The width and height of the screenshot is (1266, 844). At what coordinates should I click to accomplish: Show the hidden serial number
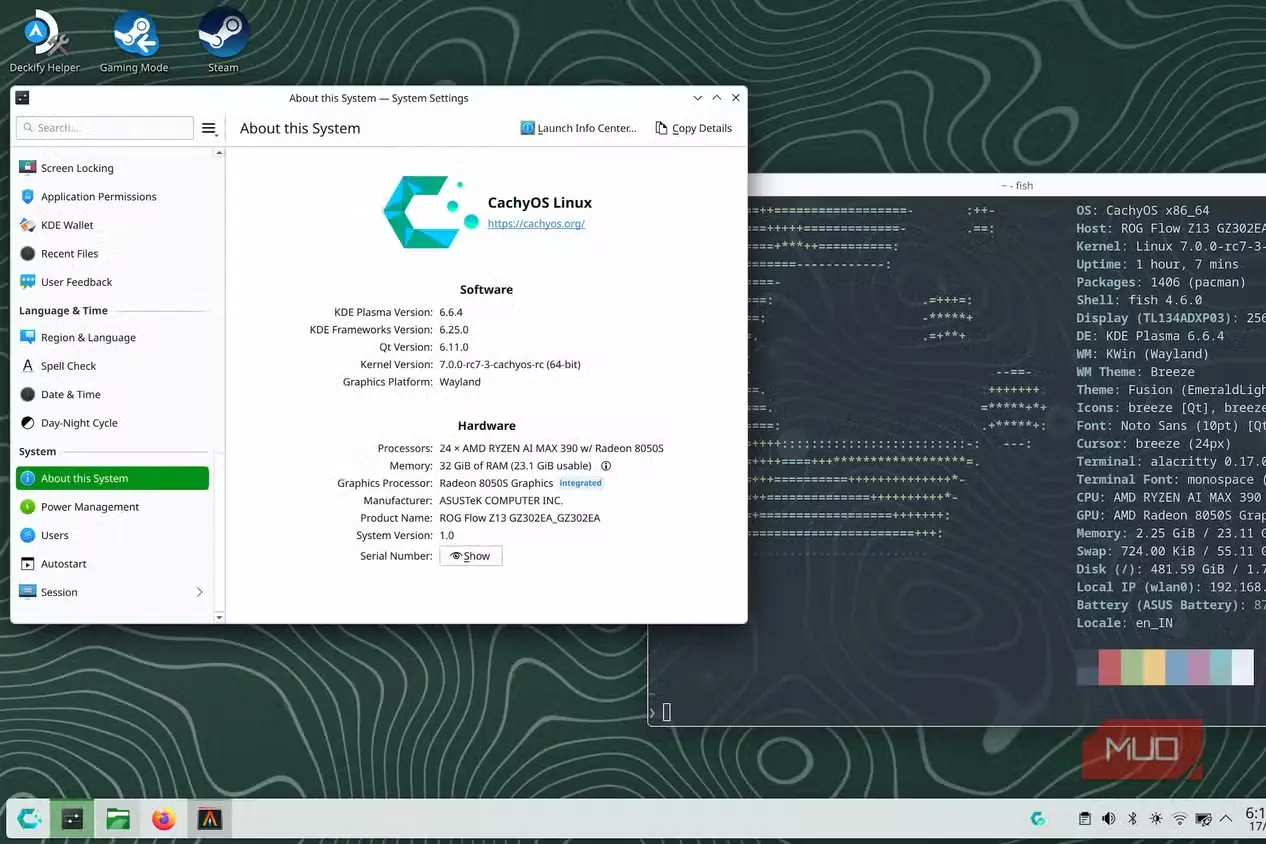coord(471,556)
